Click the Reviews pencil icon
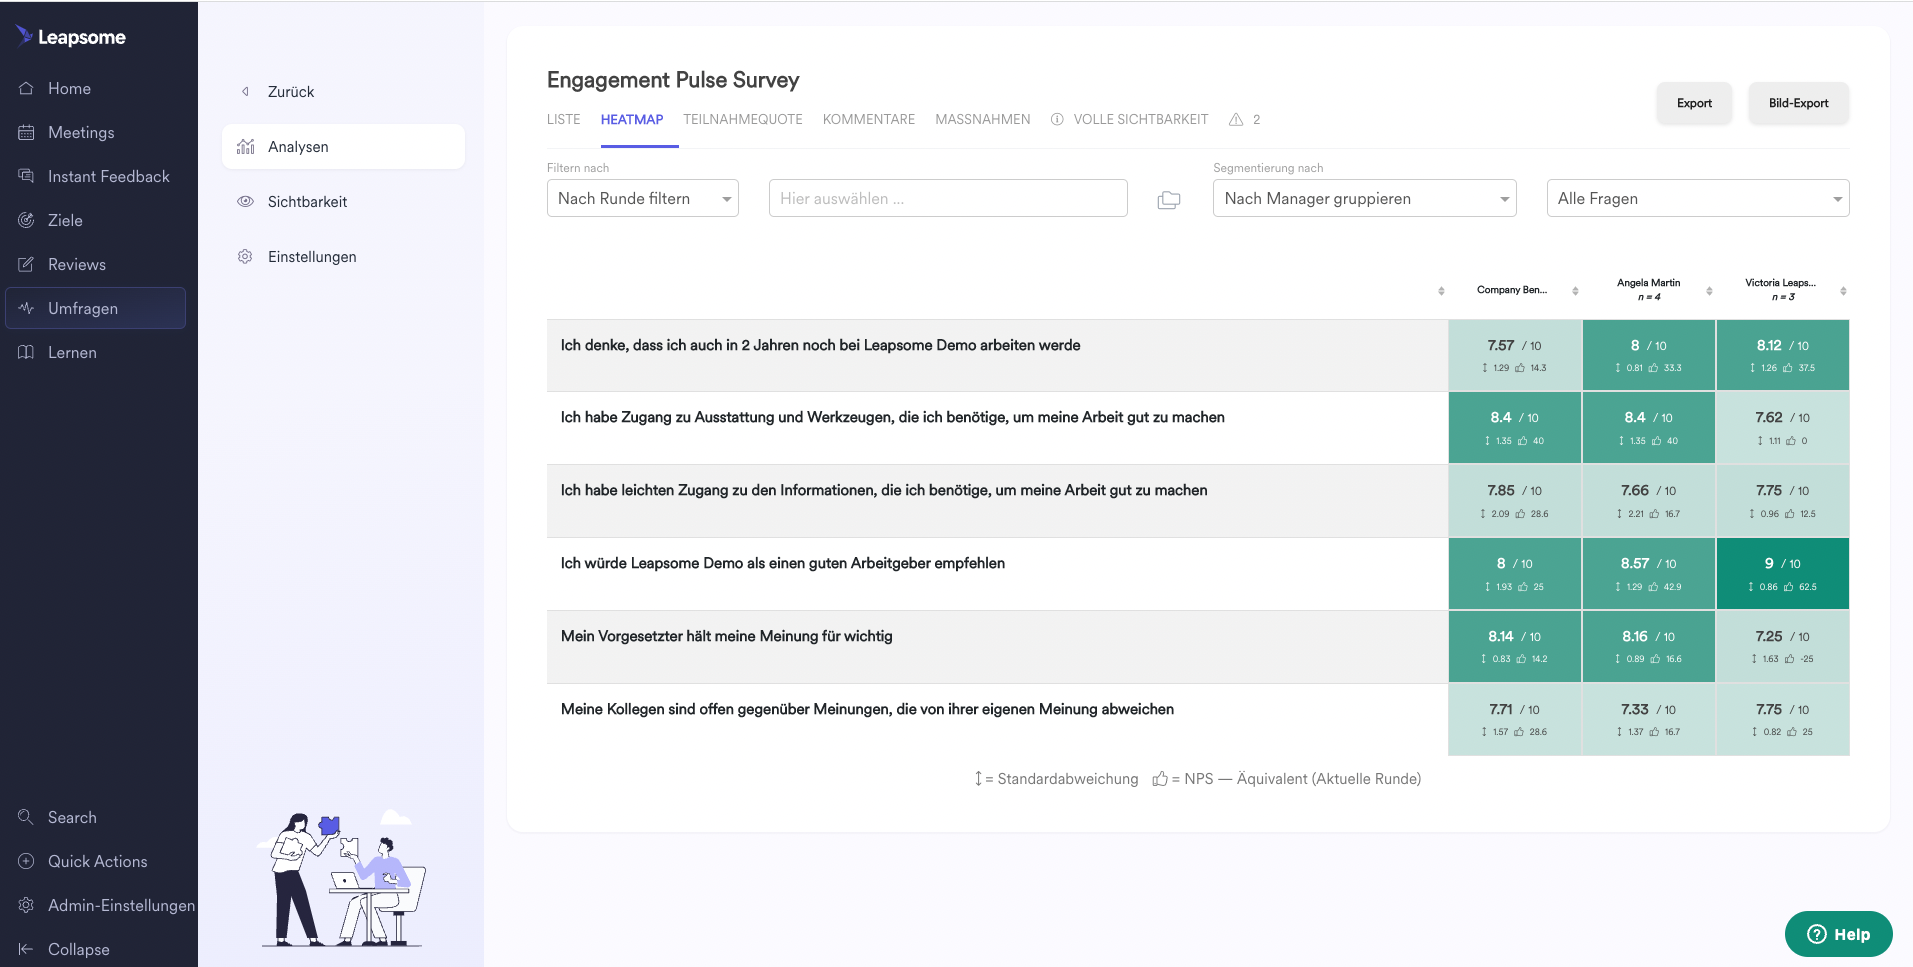 [26, 265]
